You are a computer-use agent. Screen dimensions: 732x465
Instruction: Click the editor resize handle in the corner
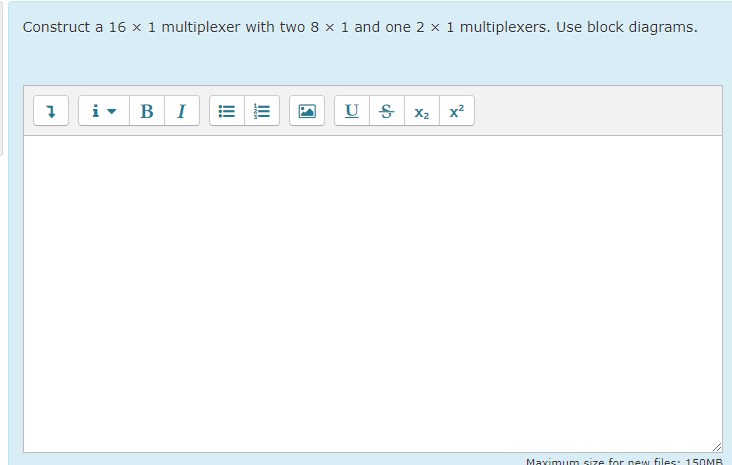[717, 447]
